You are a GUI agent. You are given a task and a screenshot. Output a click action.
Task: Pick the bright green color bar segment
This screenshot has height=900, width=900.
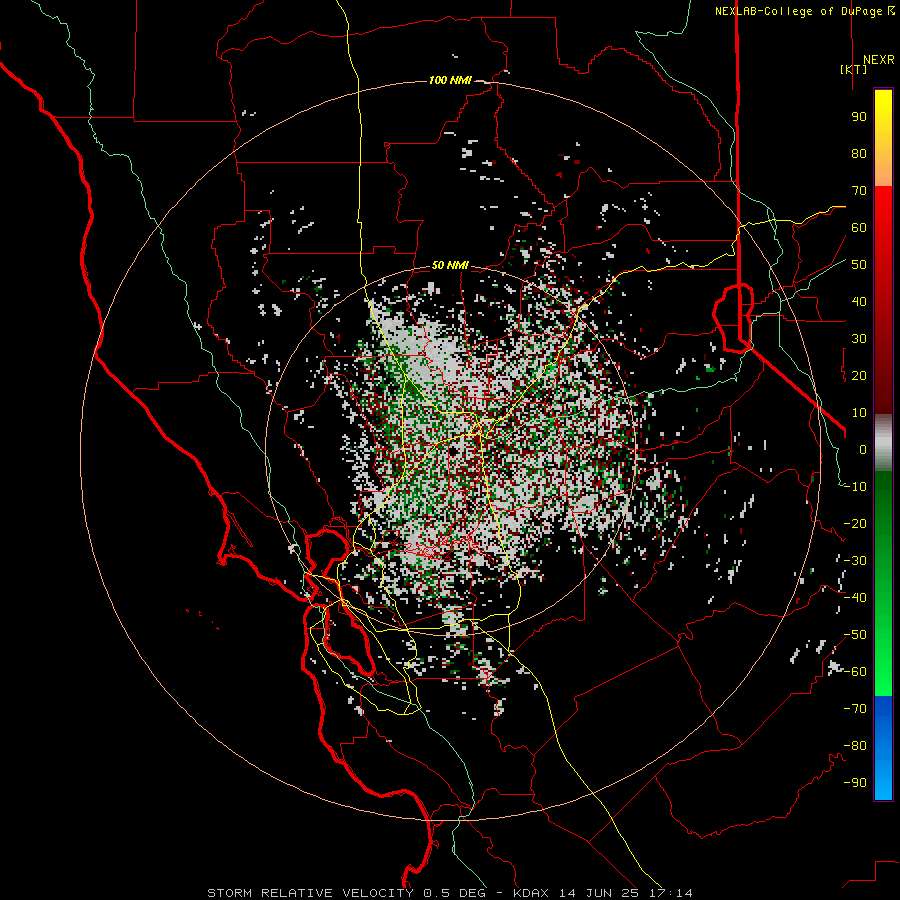pos(883,660)
